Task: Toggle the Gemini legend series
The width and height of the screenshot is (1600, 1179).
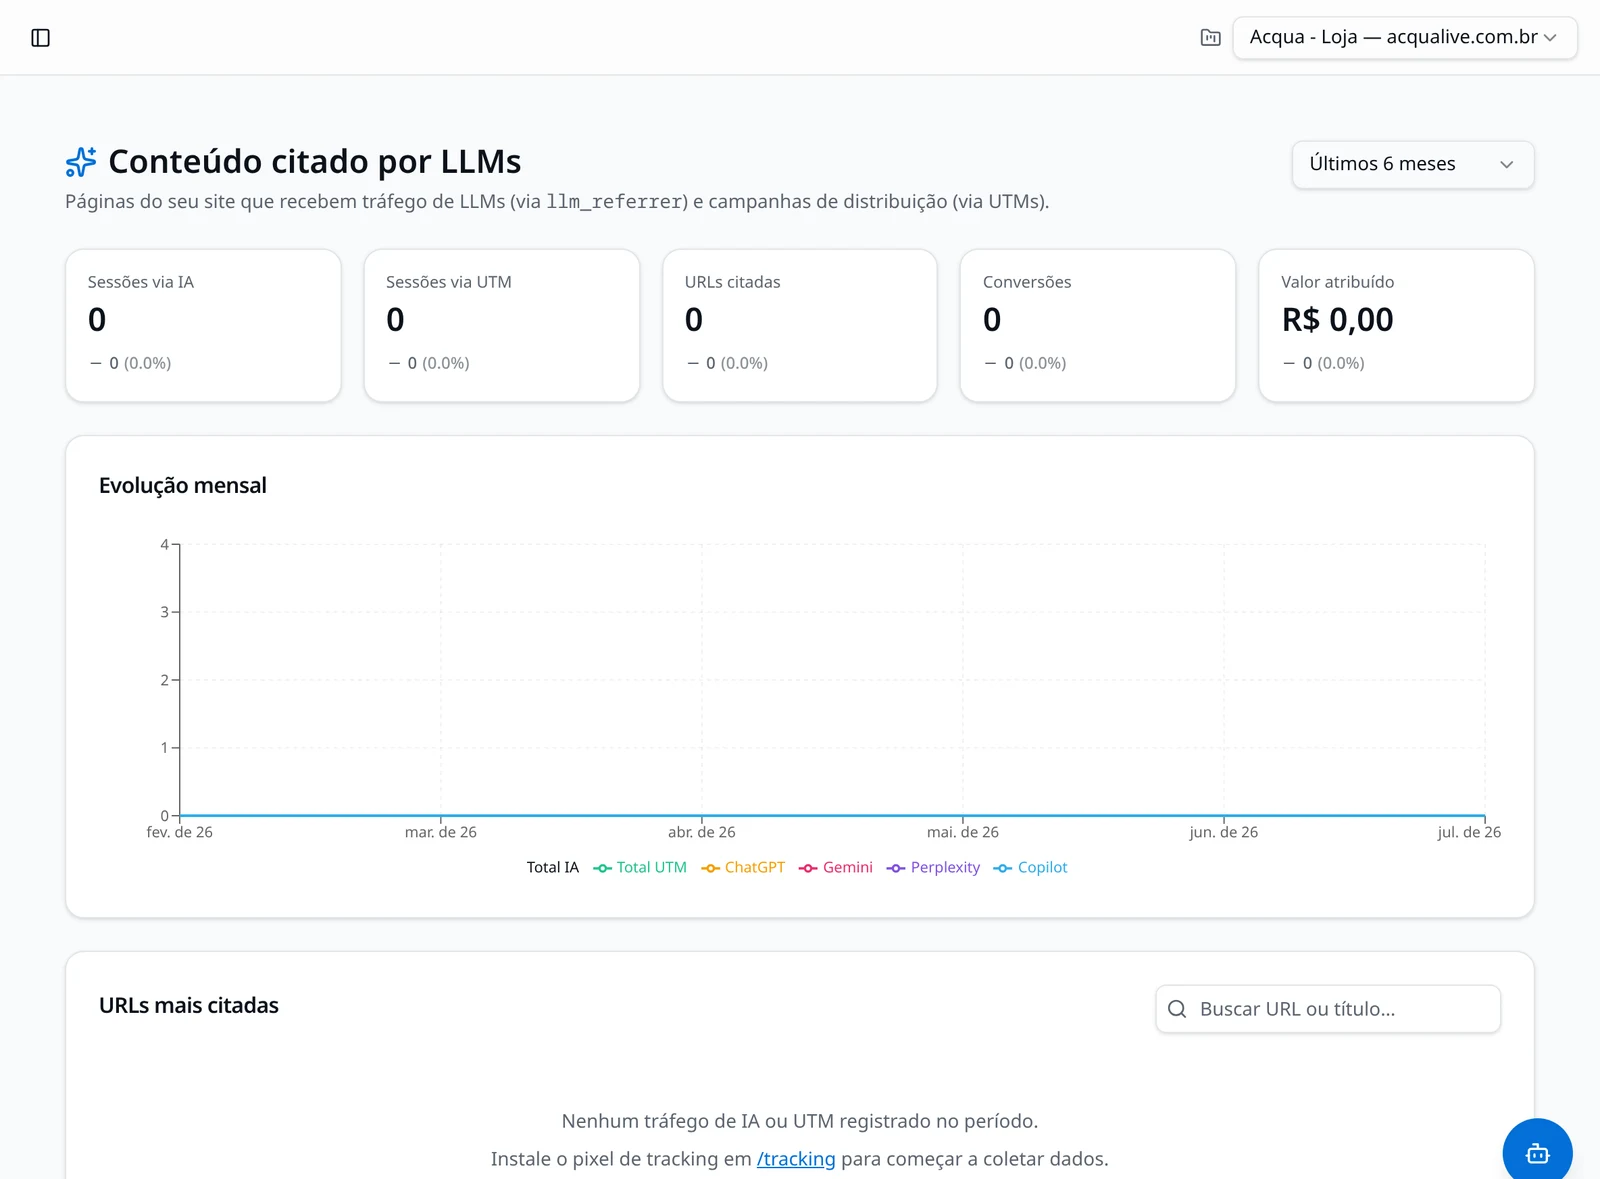Action: tap(836, 868)
